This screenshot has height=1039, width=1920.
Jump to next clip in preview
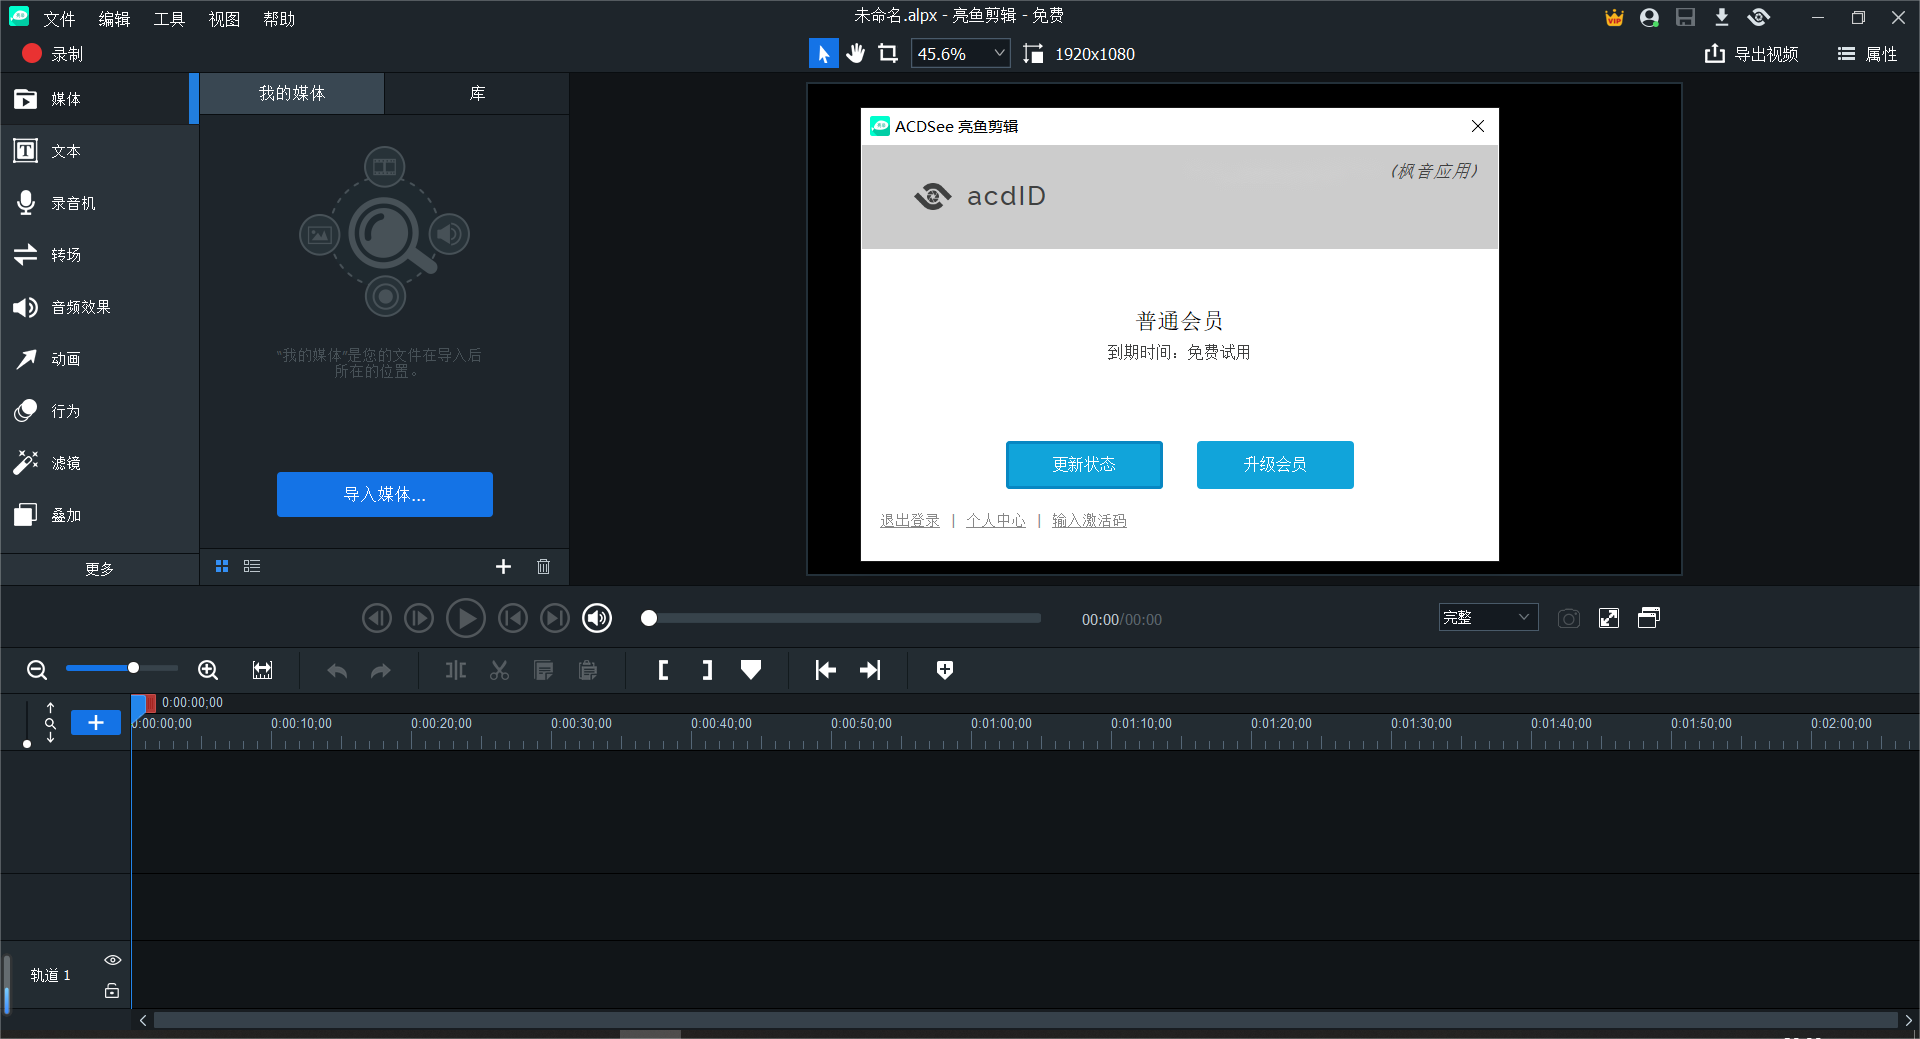(555, 618)
